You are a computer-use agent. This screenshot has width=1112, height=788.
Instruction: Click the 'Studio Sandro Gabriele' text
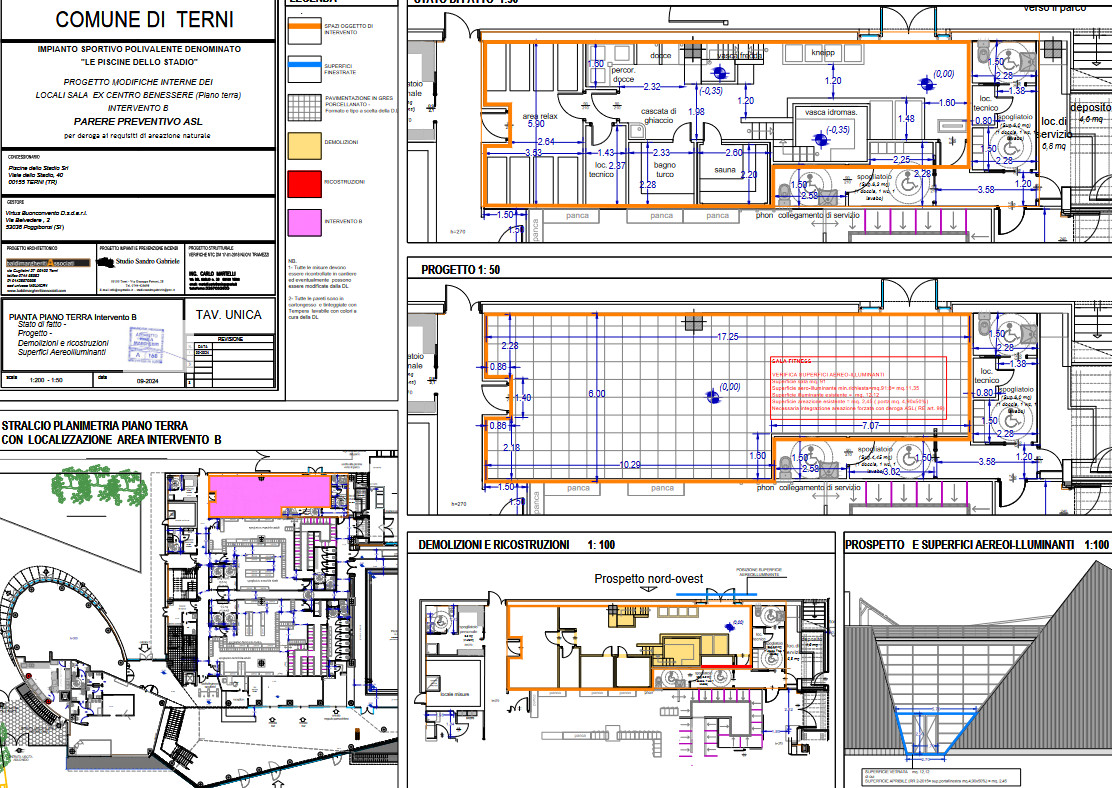coord(148,261)
